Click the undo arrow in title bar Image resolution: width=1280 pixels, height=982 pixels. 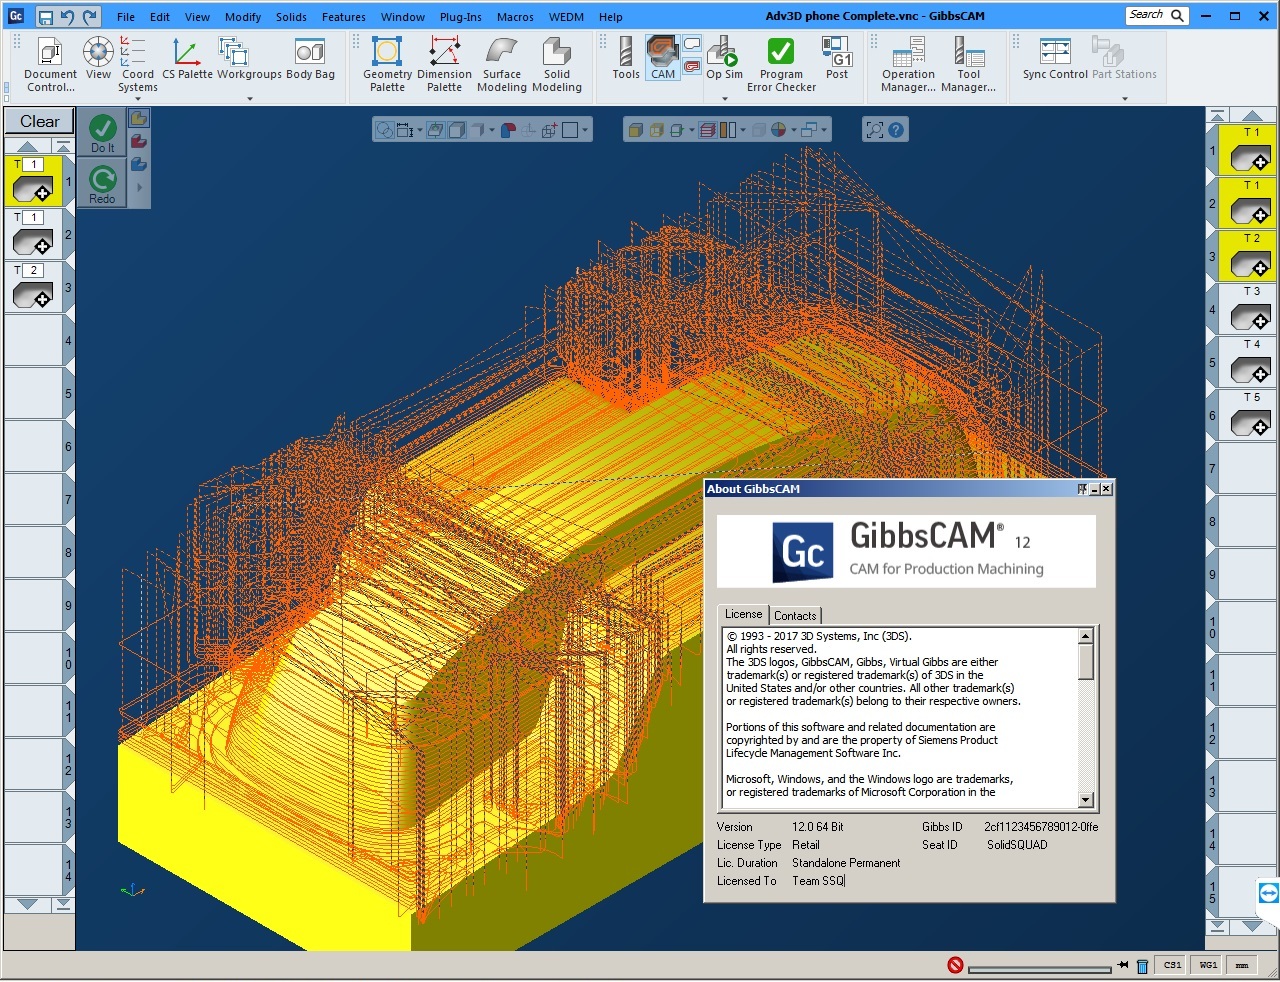tap(68, 17)
